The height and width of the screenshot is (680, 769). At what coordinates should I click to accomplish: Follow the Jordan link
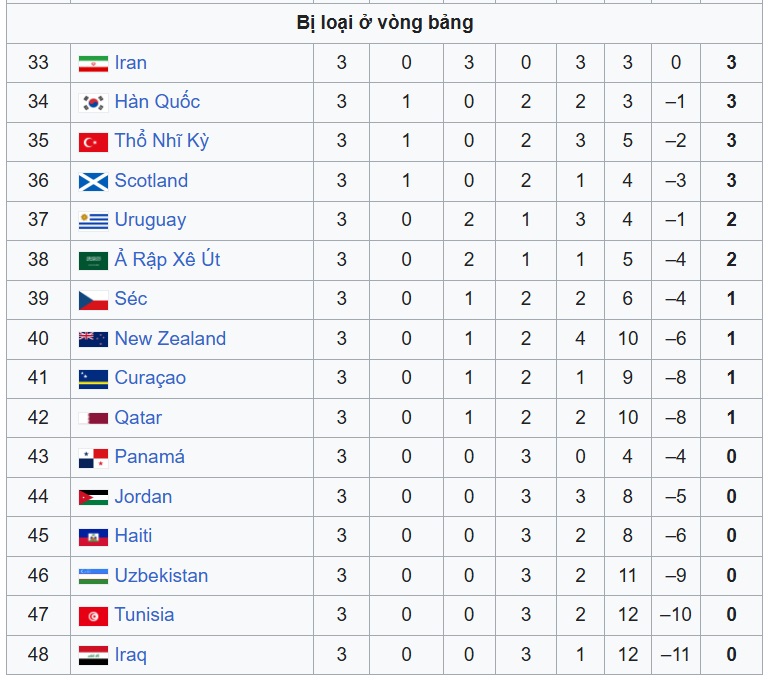(x=143, y=497)
